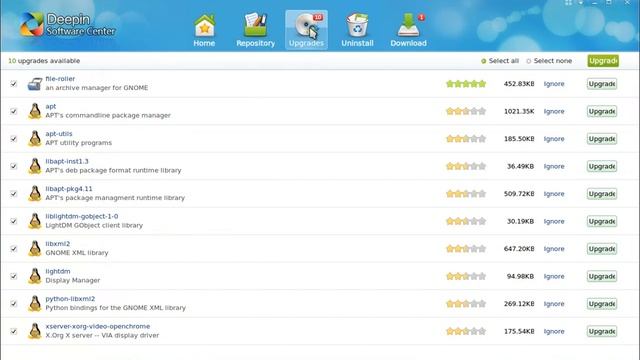Click the apt-utils penguin icon
This screenshot has height=360, width=640.
point(35,139)
